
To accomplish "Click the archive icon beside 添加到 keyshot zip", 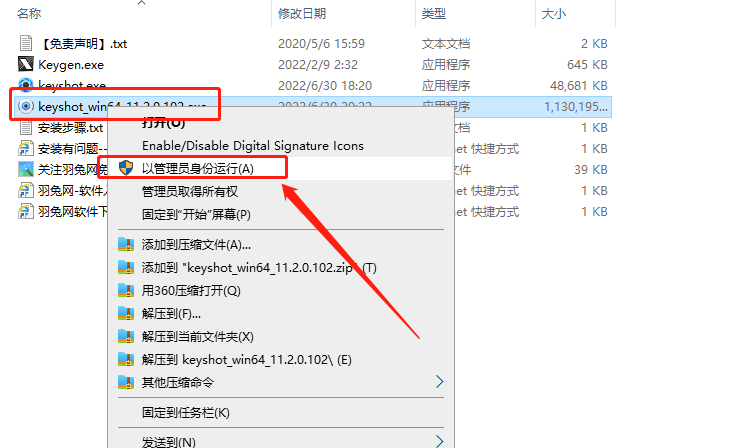I will tap(126, 267).
